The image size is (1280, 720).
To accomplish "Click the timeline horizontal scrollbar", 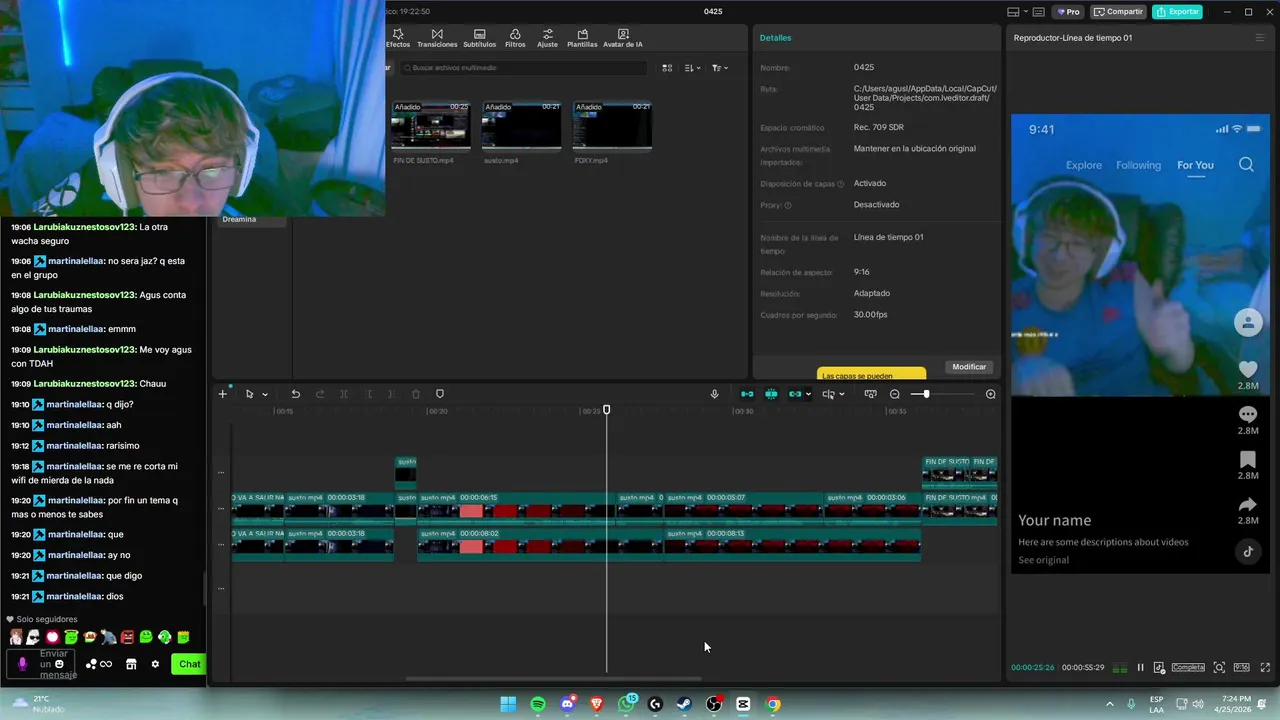I will pyautogui.click(x=554, y=679).
